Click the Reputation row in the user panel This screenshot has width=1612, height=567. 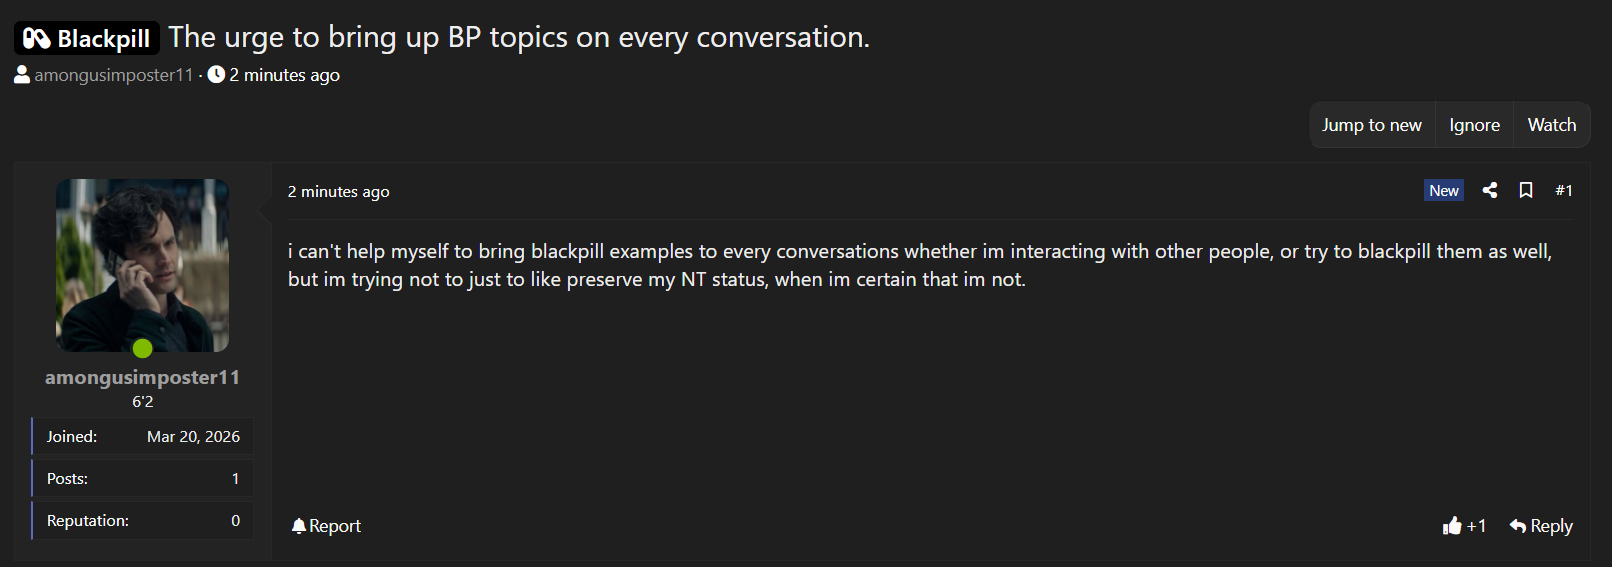pos(142,521)
